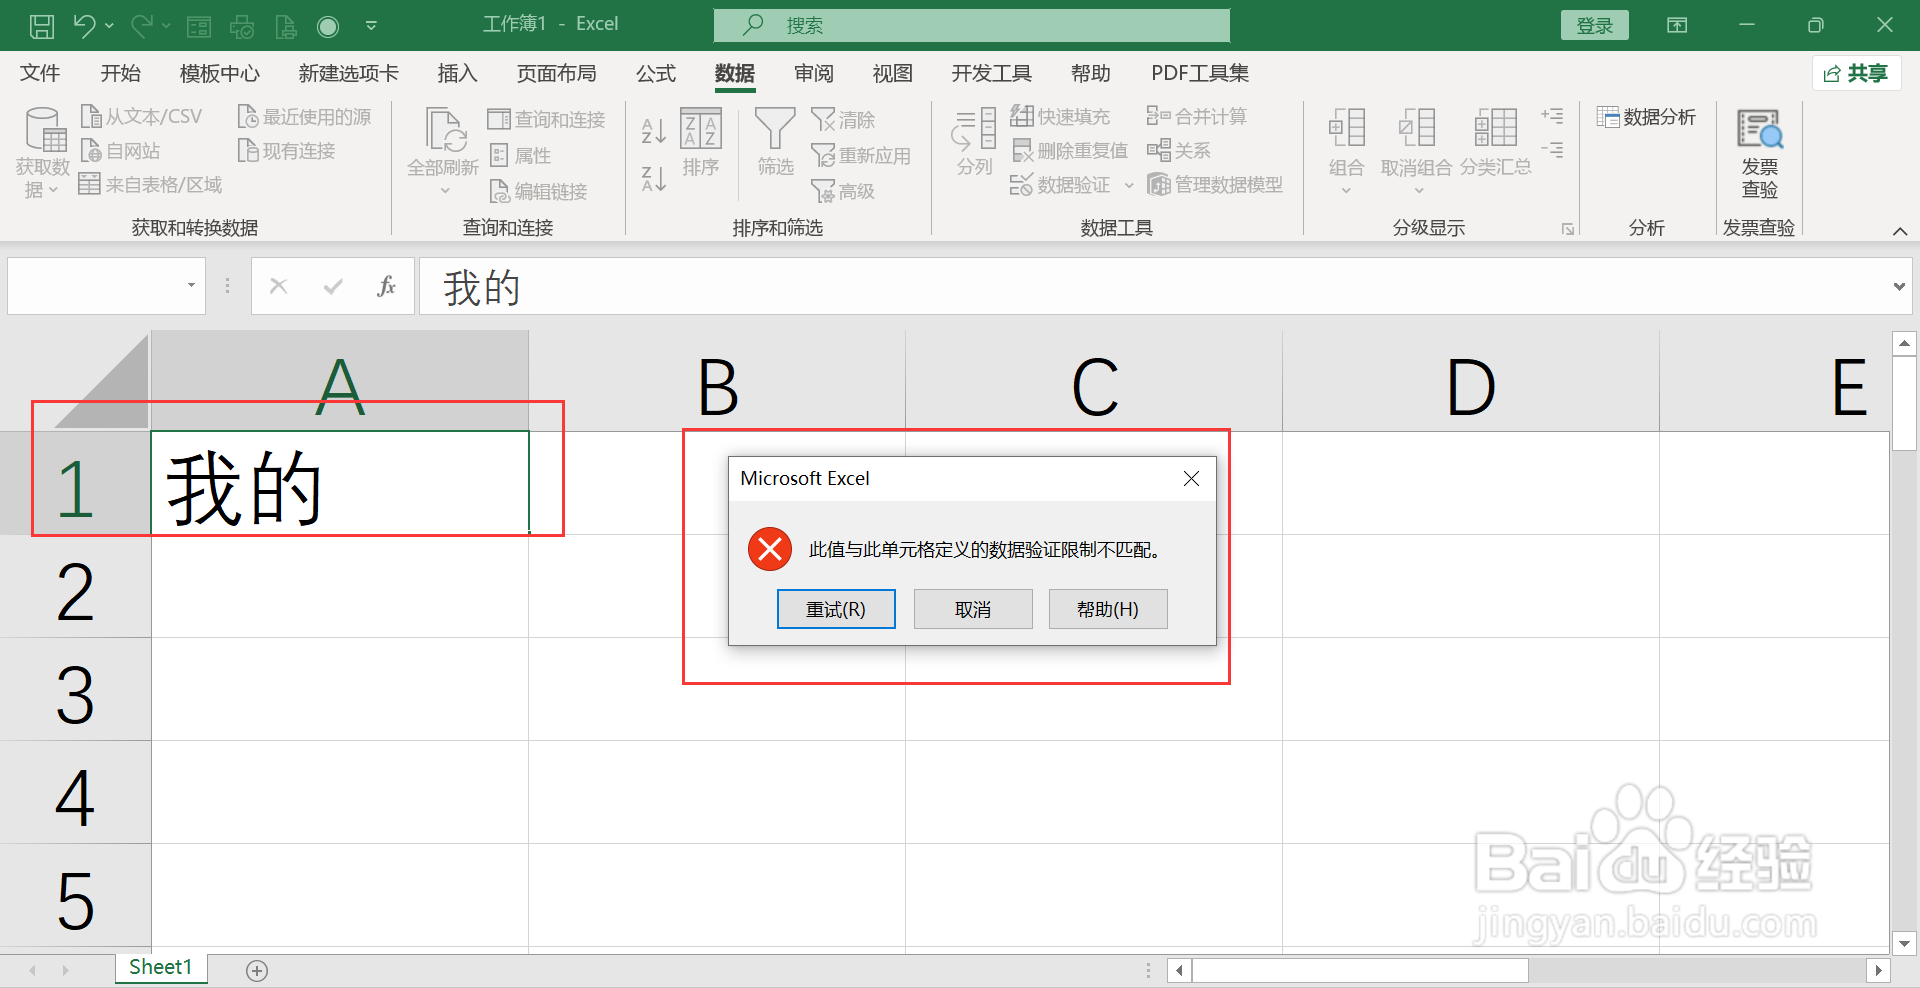This screenshot has height=988, width=1920.
Task: Click the Save icon in quick access toolbar
Action: pyautogui.click(x=41, y=26)
